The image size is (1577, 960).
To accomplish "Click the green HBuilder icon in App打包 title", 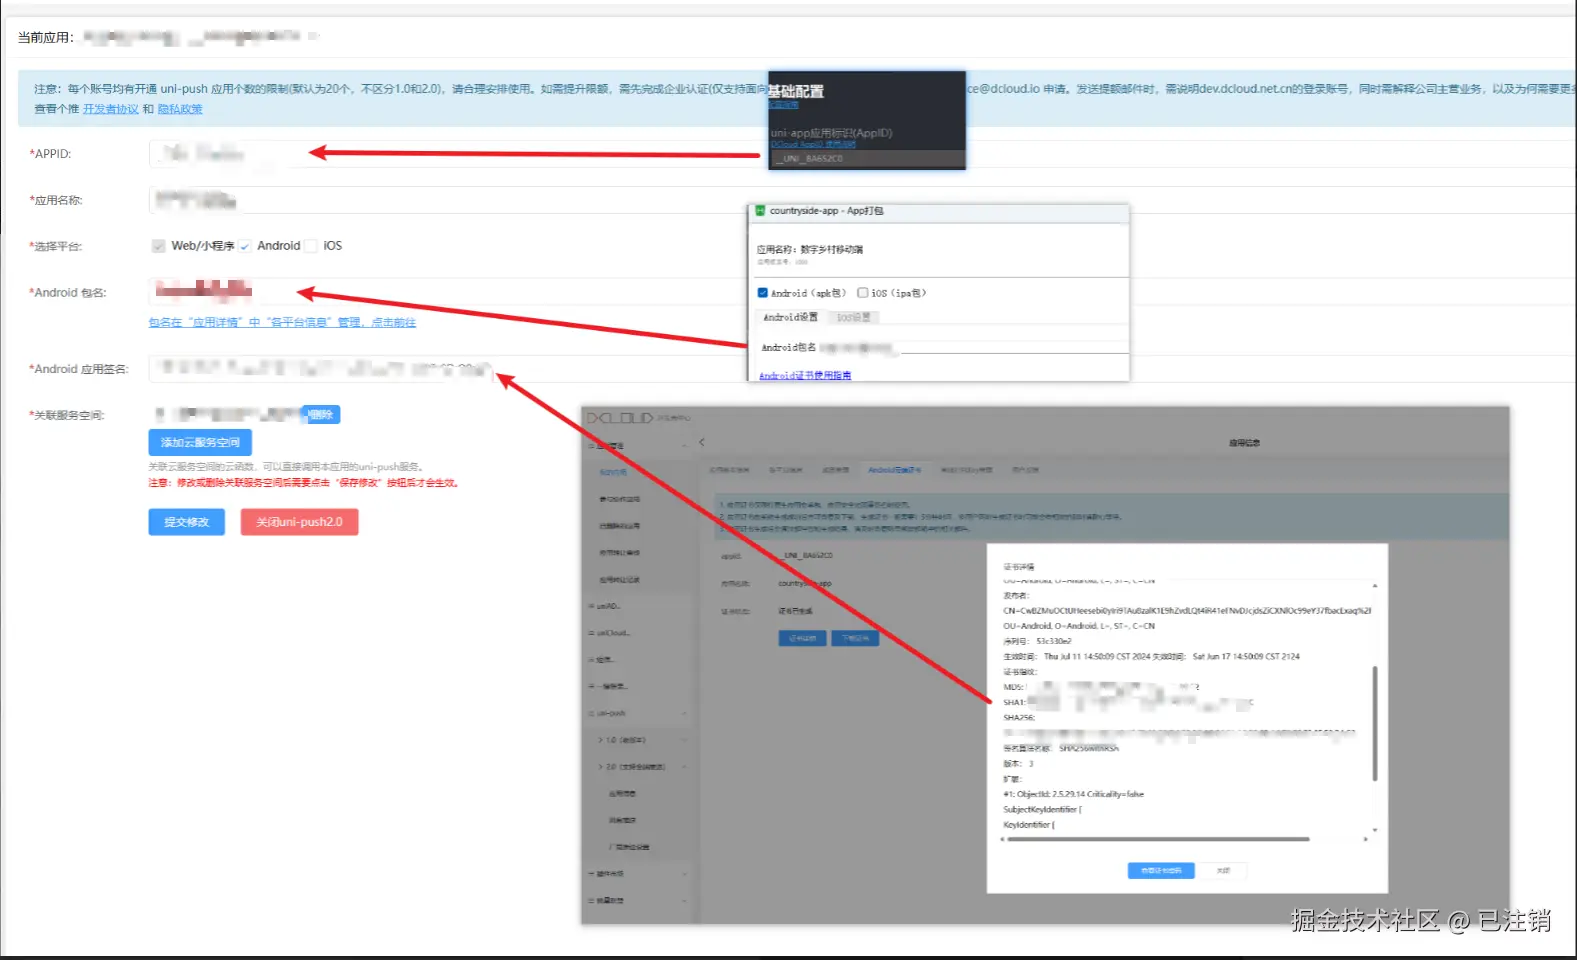I will 760,211.
